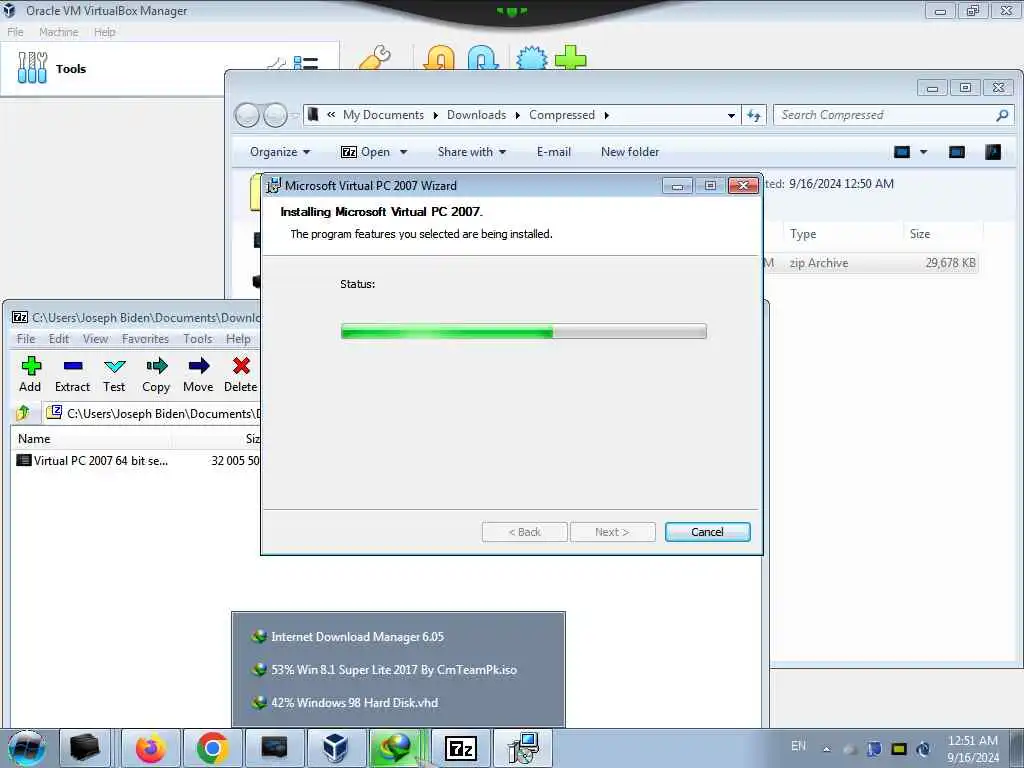Image resolution: width=1024 pixels, height=768 pixels.
Task: Click the Explorer Forward navigation arrow
Action: point(275,116)
